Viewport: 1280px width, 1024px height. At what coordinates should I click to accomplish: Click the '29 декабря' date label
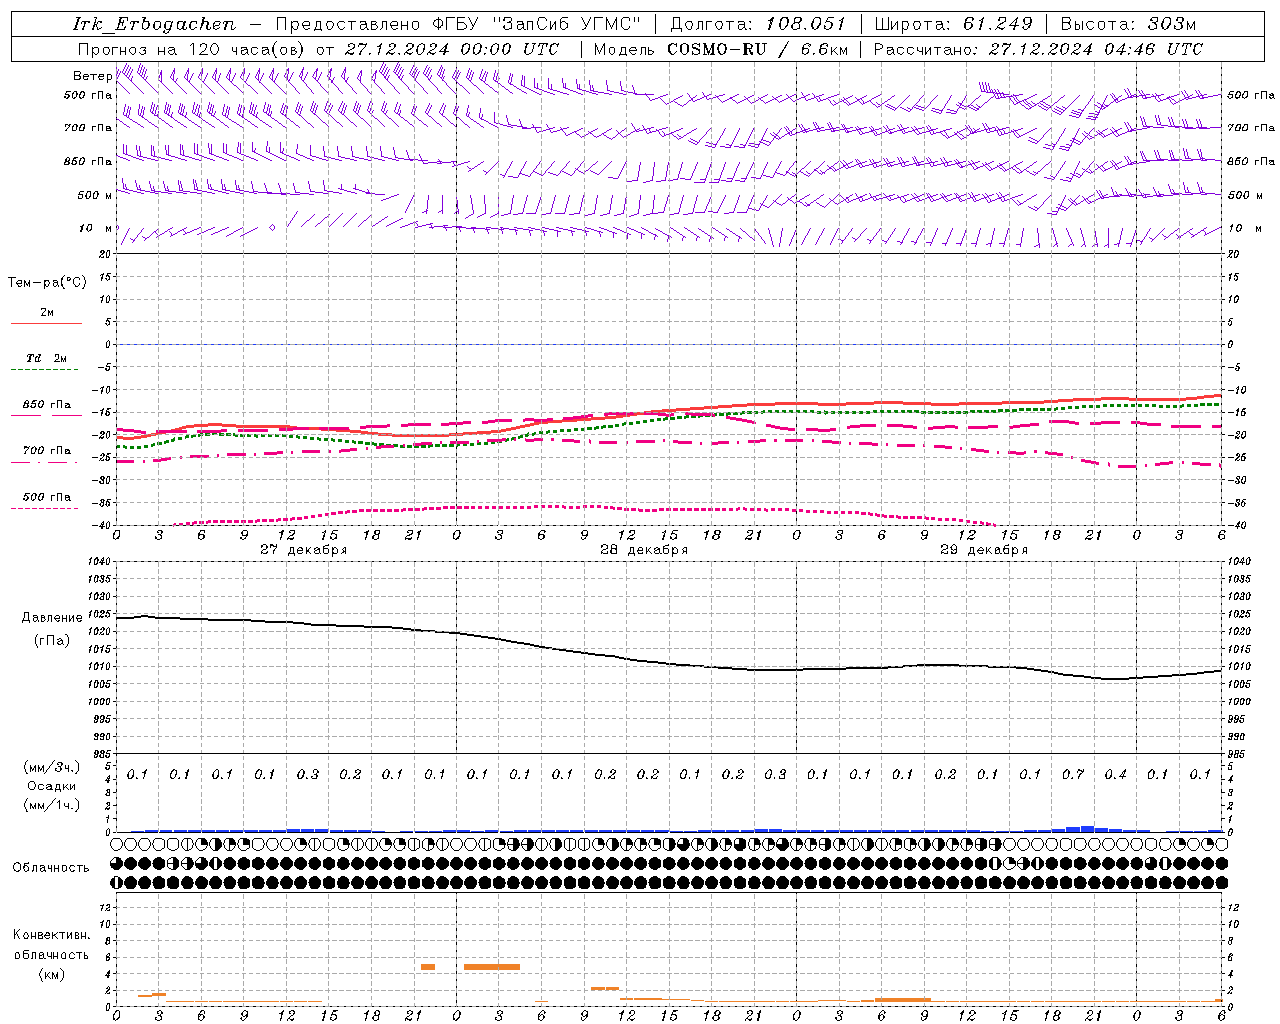[984, 550]
